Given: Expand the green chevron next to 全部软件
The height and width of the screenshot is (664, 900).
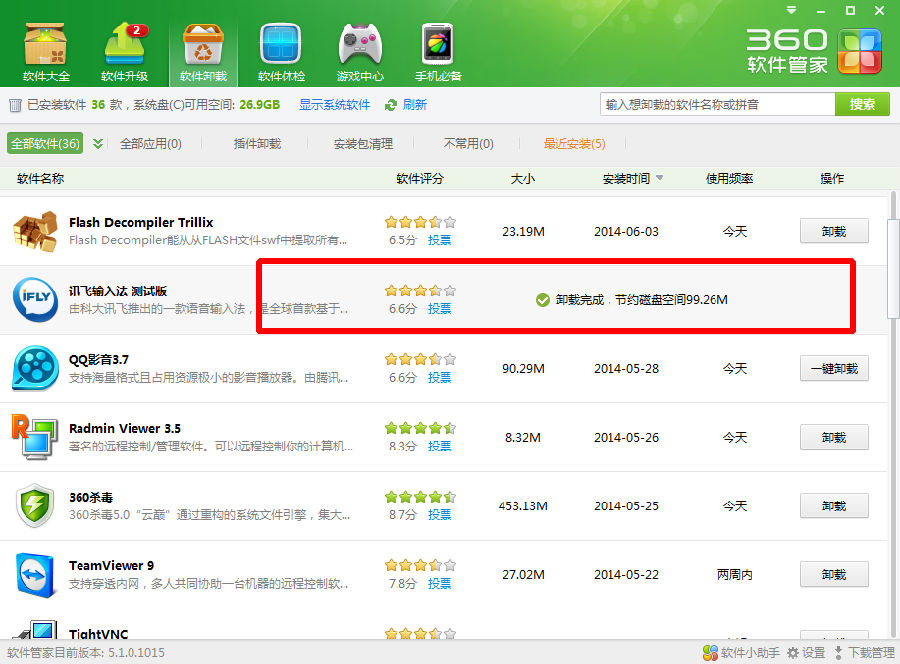Looking at the screenshot, I should point(98,143).
